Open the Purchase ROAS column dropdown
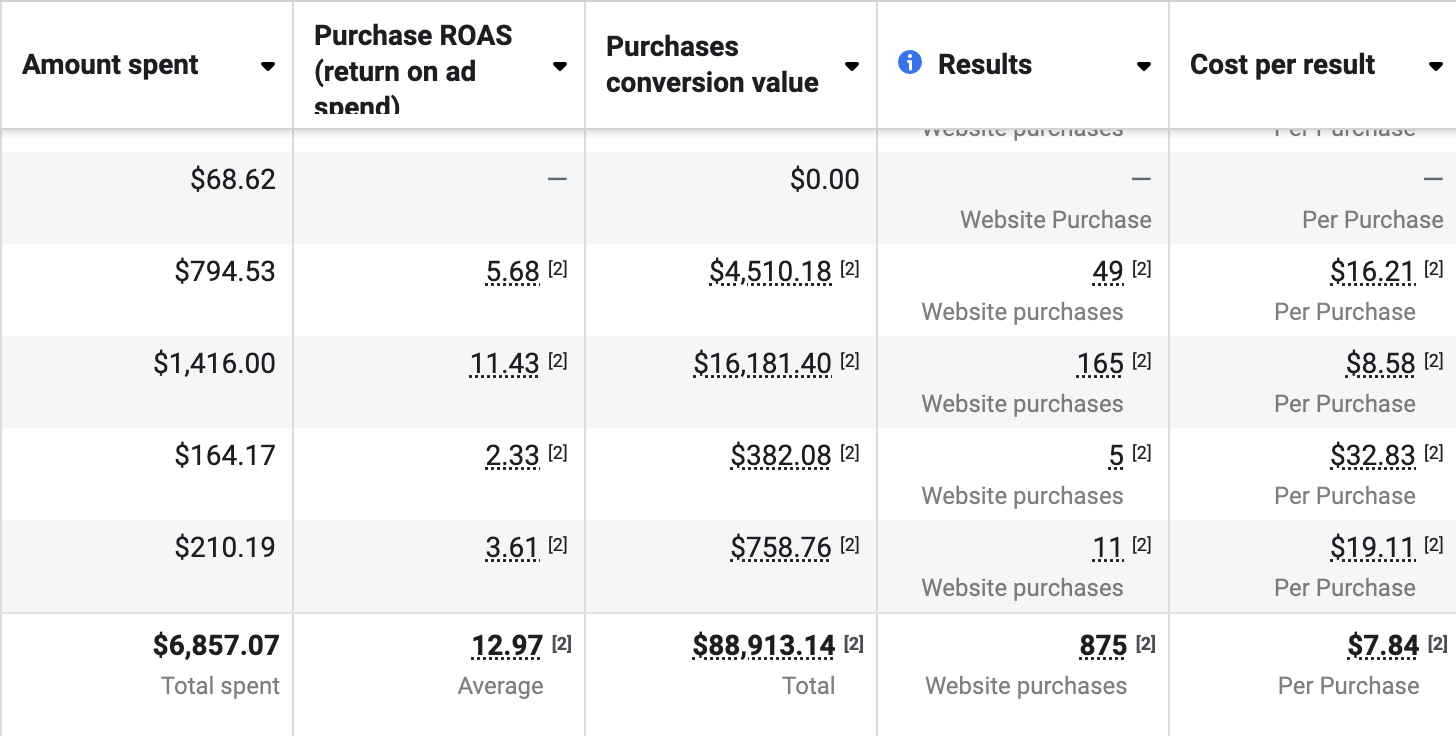The height and width of the screenshot is (736, 1456). pyautogui.click(x=561, y=66)
